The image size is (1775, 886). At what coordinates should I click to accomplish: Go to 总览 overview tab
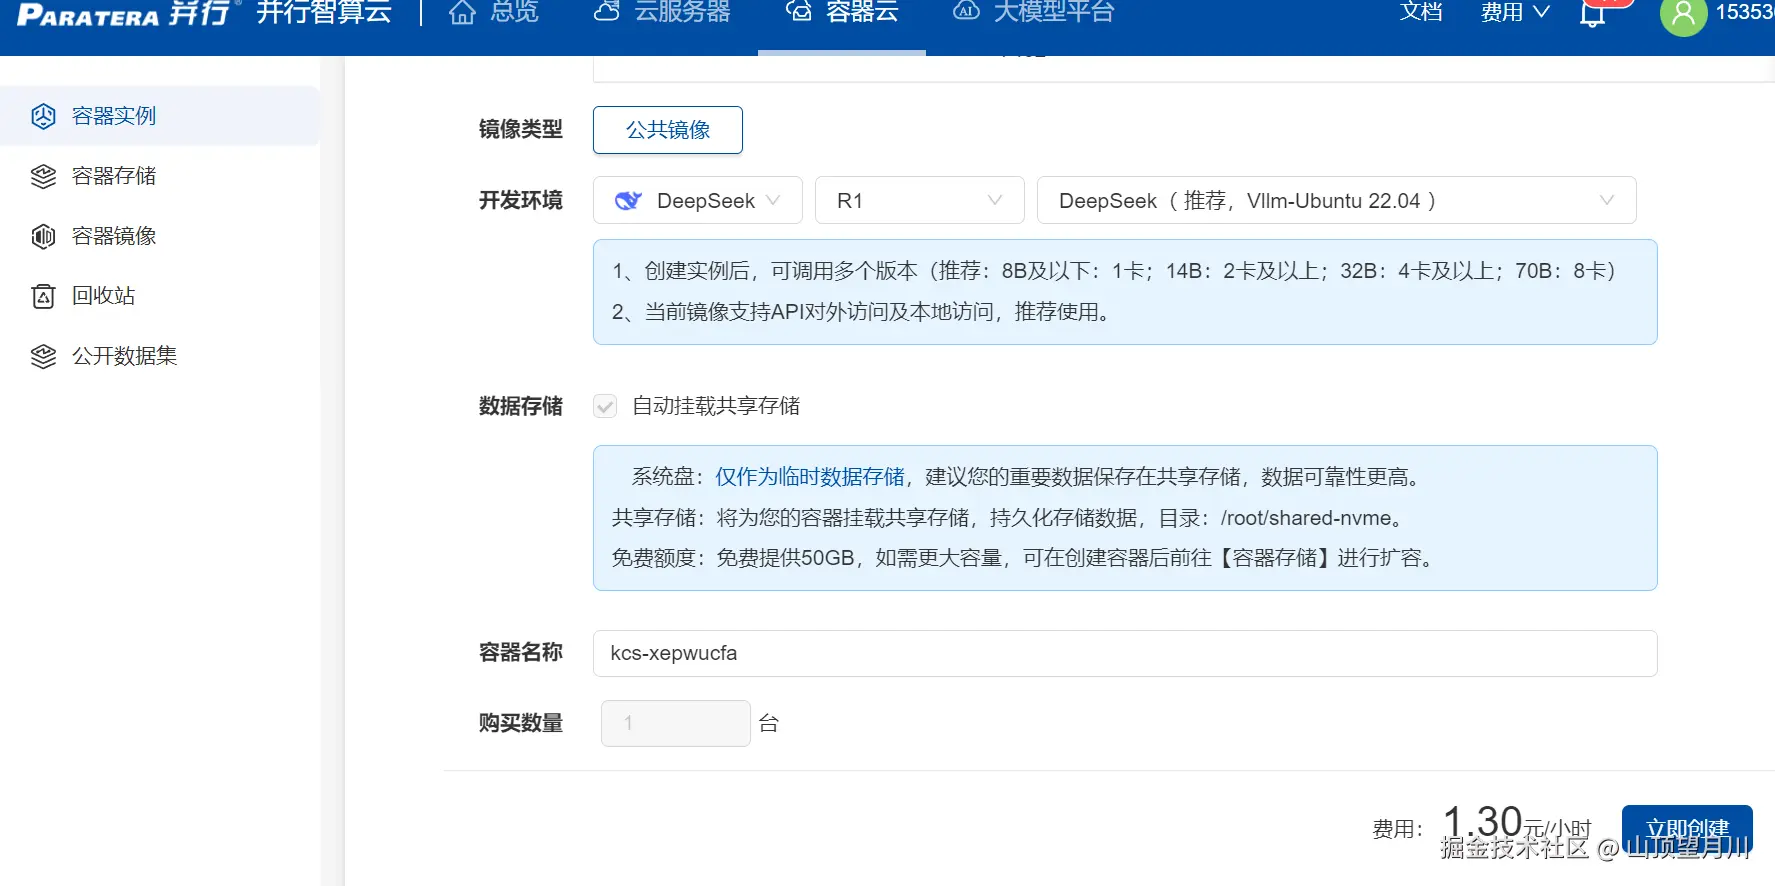(x=494, y=12)
